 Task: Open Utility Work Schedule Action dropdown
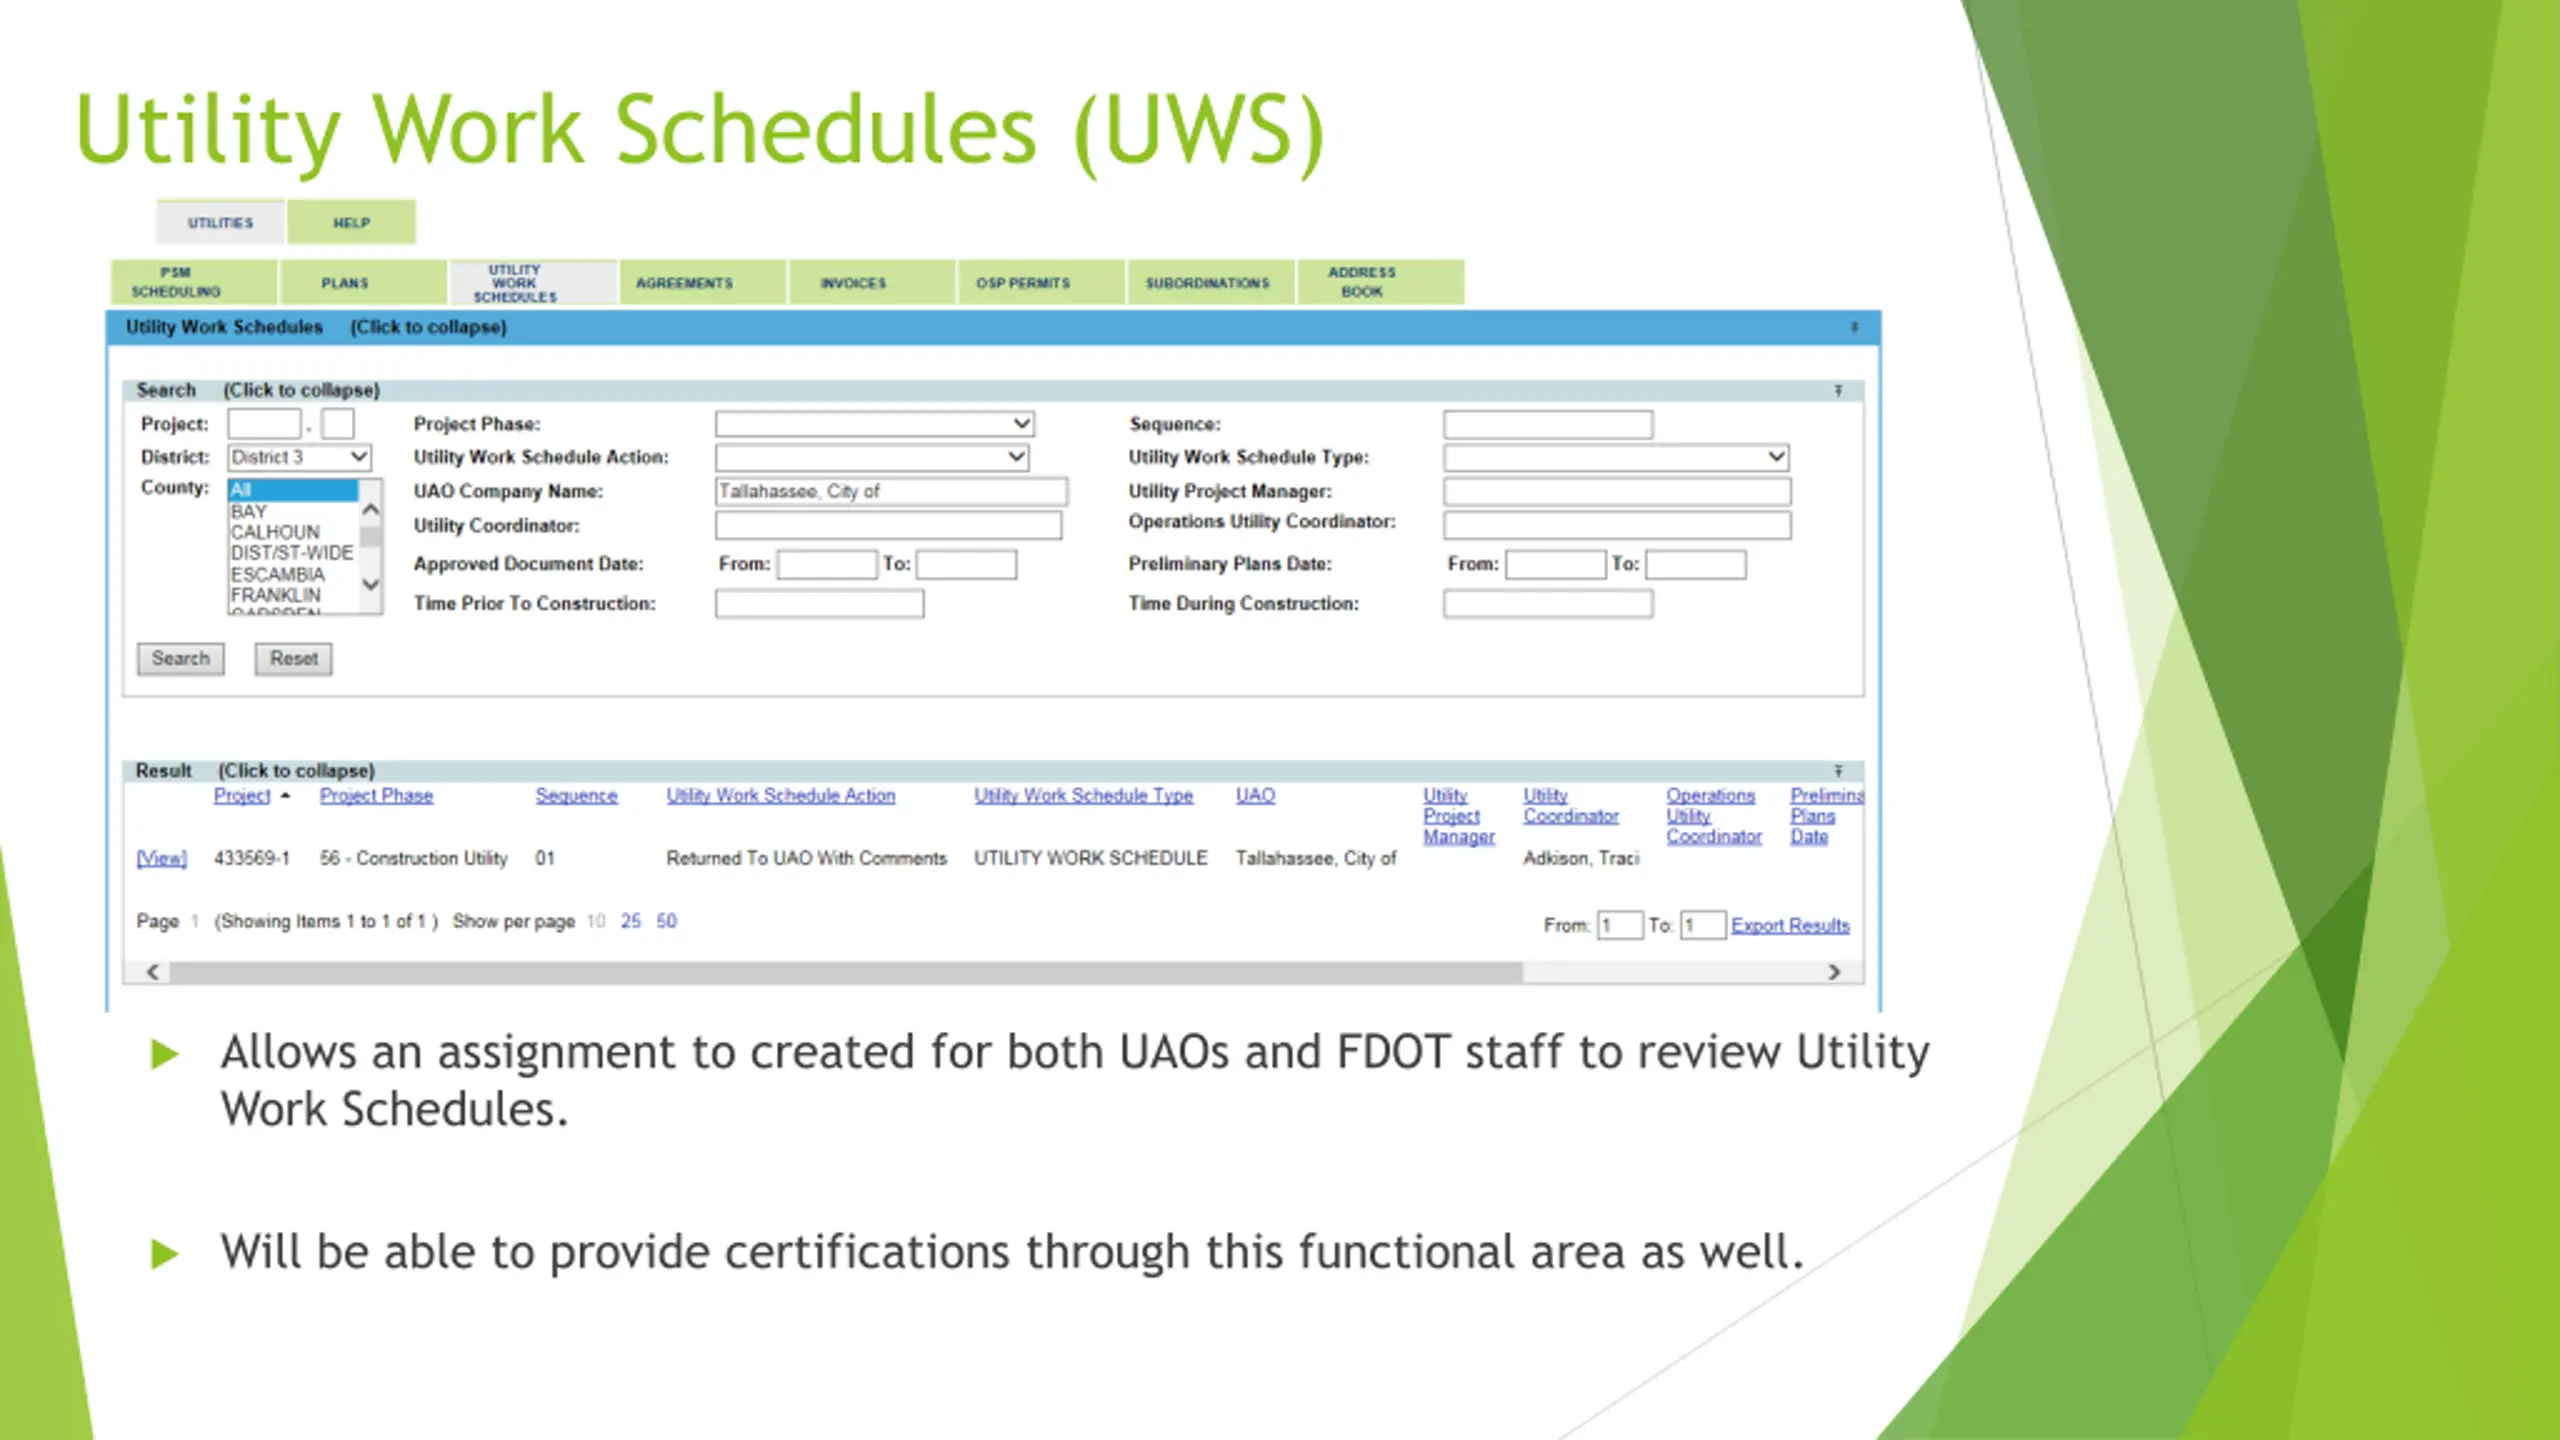pos(871,457)
